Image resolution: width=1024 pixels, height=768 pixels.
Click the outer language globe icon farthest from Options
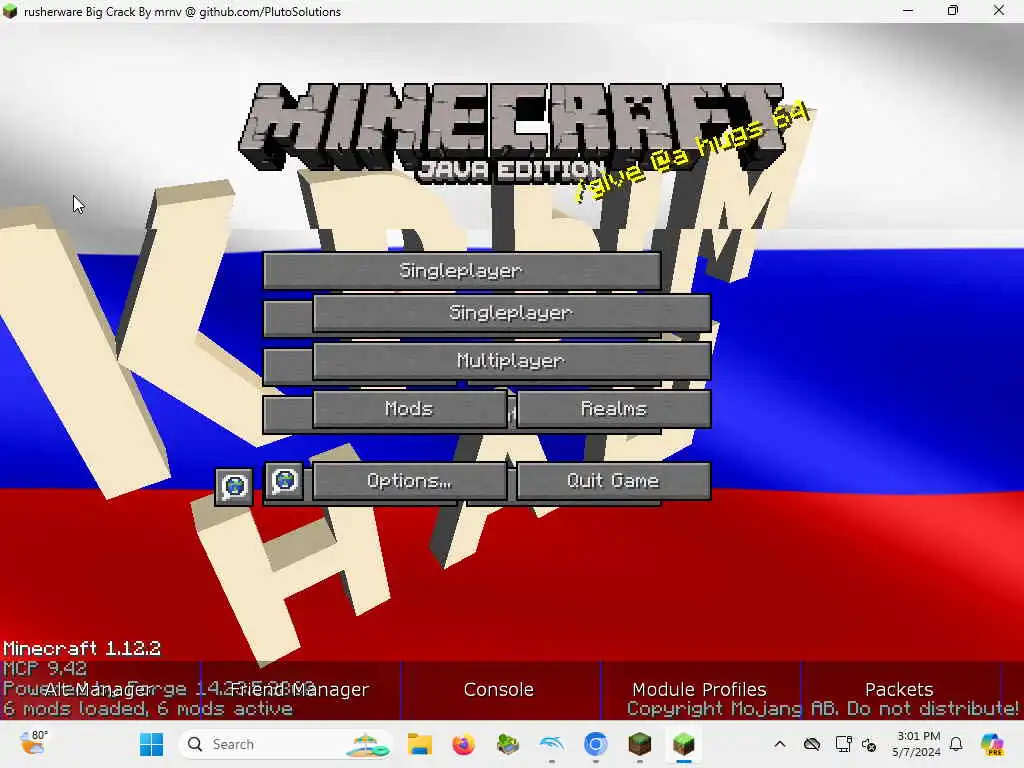tap(234, 487)
